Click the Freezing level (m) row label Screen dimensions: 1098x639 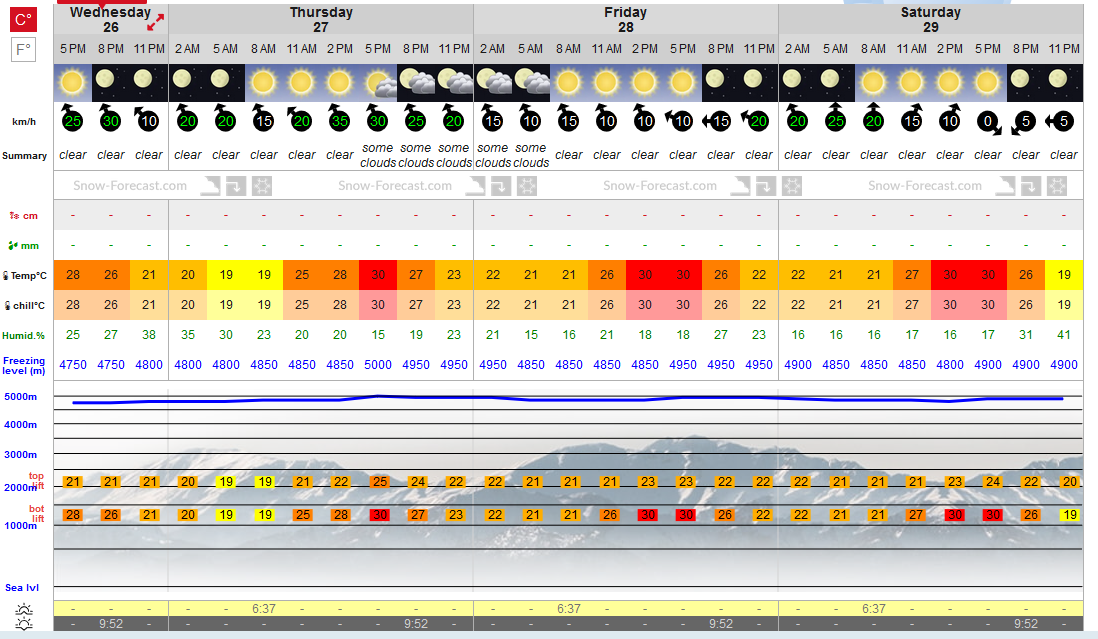pos(24,365)
